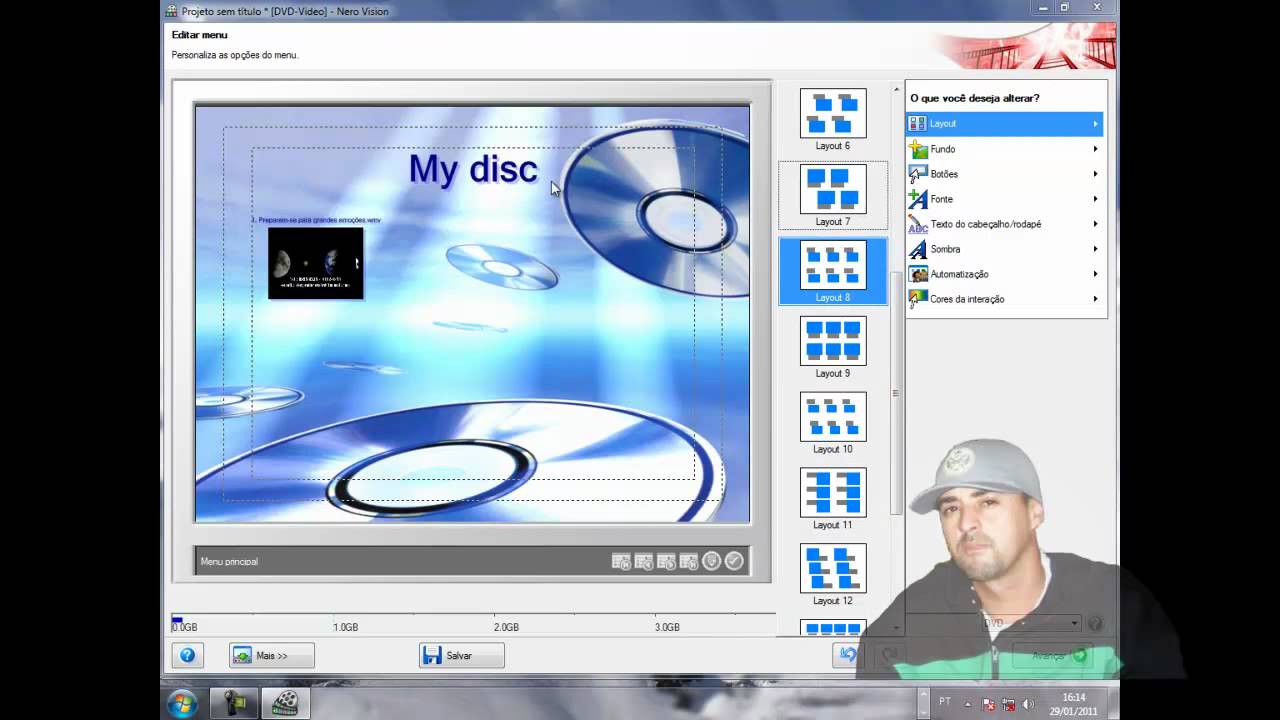Viewport: 1280px width, 720px height.
Task: Select the 'My disc' title text
Action: pyautogui.click(x=473, y=169)
